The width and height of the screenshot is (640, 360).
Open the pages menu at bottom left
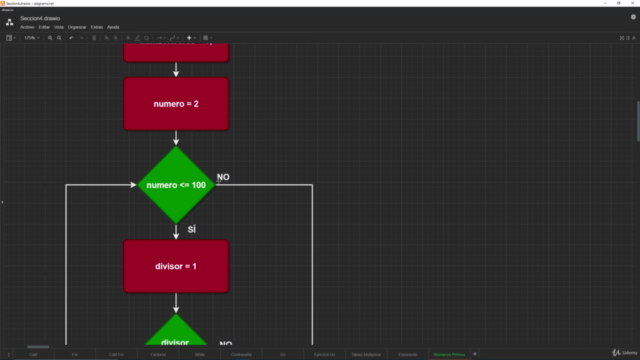tap(8, 354)
